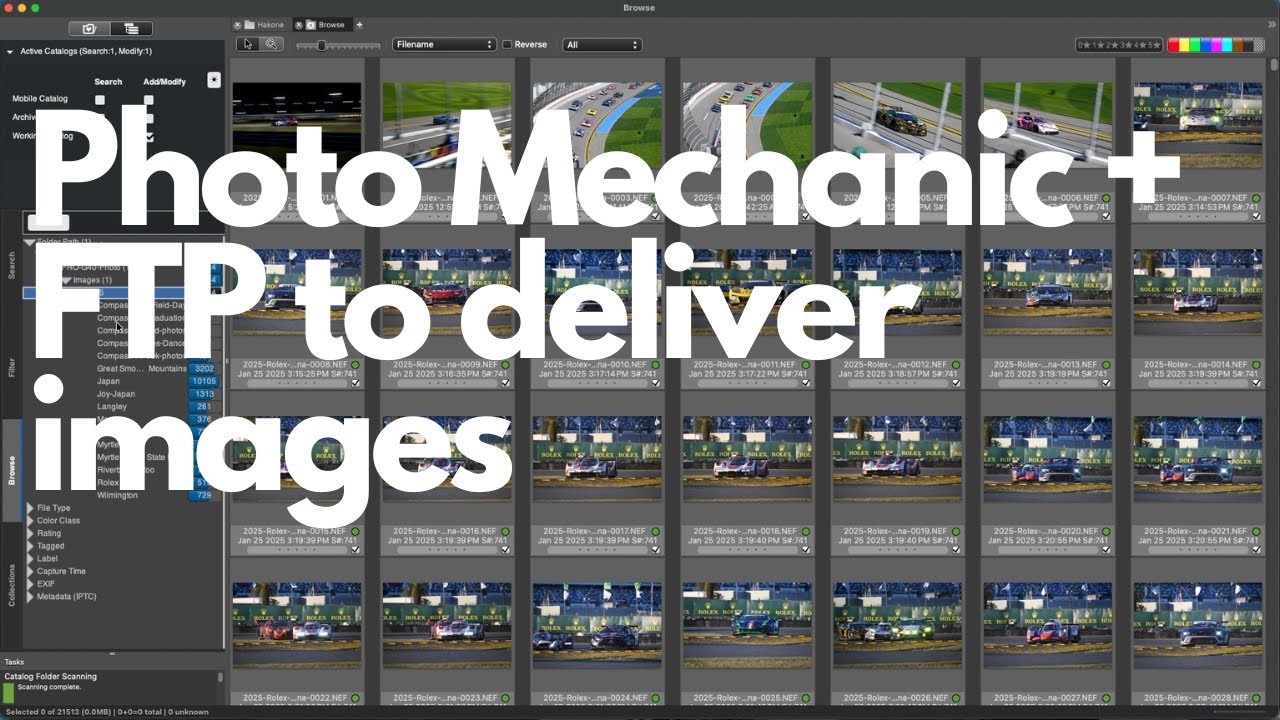The height and width of the screenshot is (720, 1280).
Task: Expand the Color Class filter
Action: (30, 521)
